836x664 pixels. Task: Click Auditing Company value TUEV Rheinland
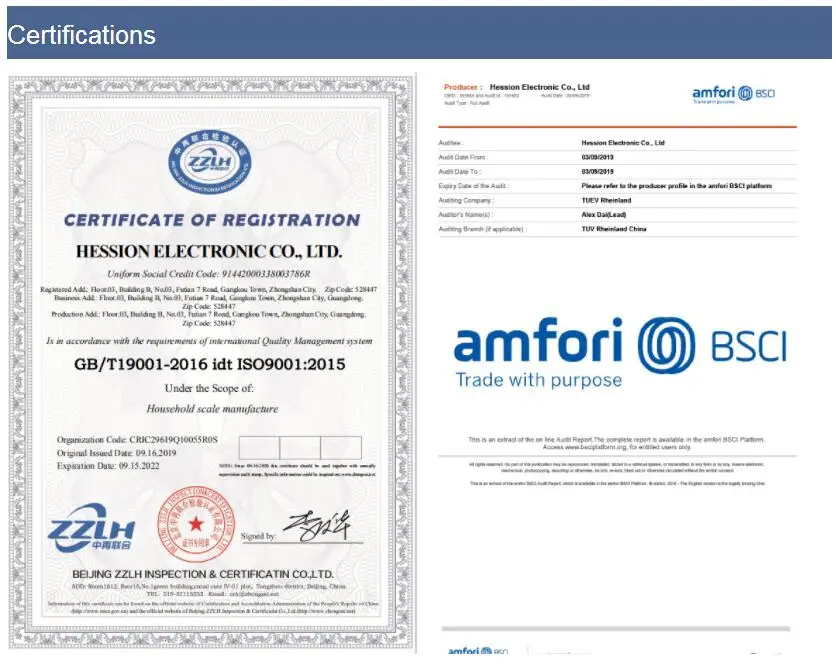(606, 201)
